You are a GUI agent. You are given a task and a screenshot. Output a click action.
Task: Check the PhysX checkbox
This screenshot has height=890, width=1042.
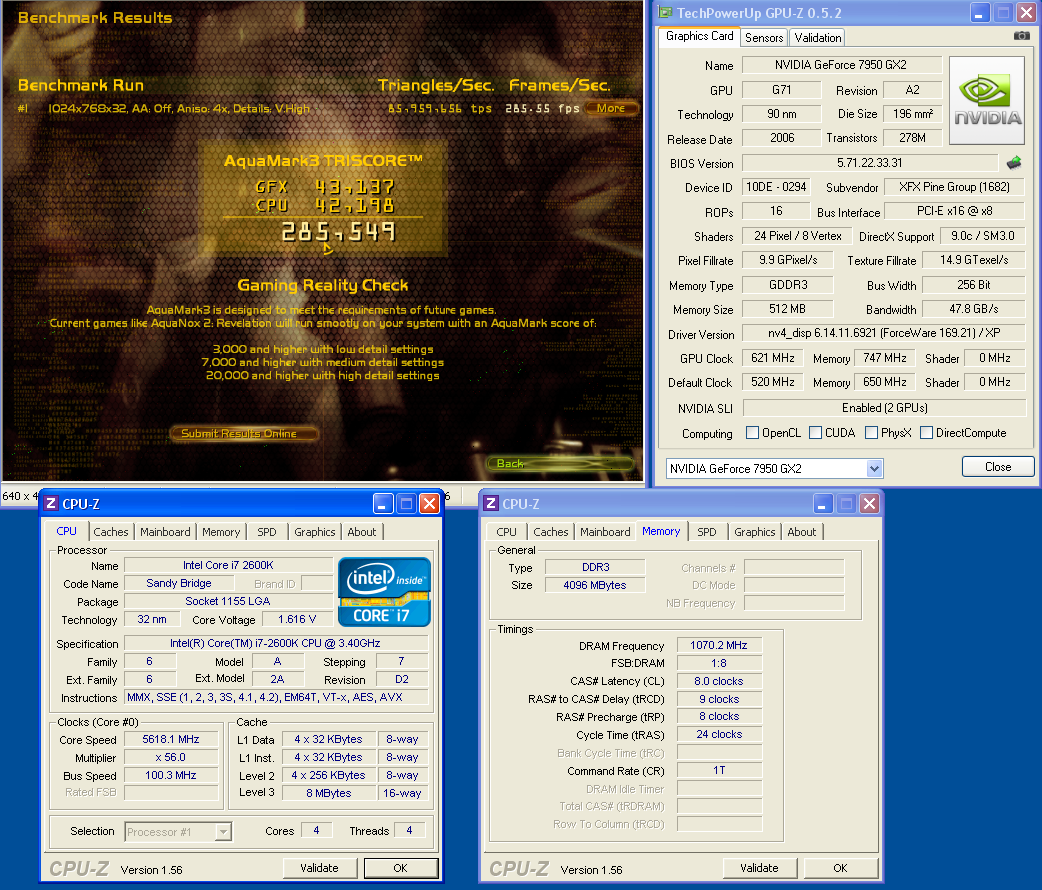871,433
